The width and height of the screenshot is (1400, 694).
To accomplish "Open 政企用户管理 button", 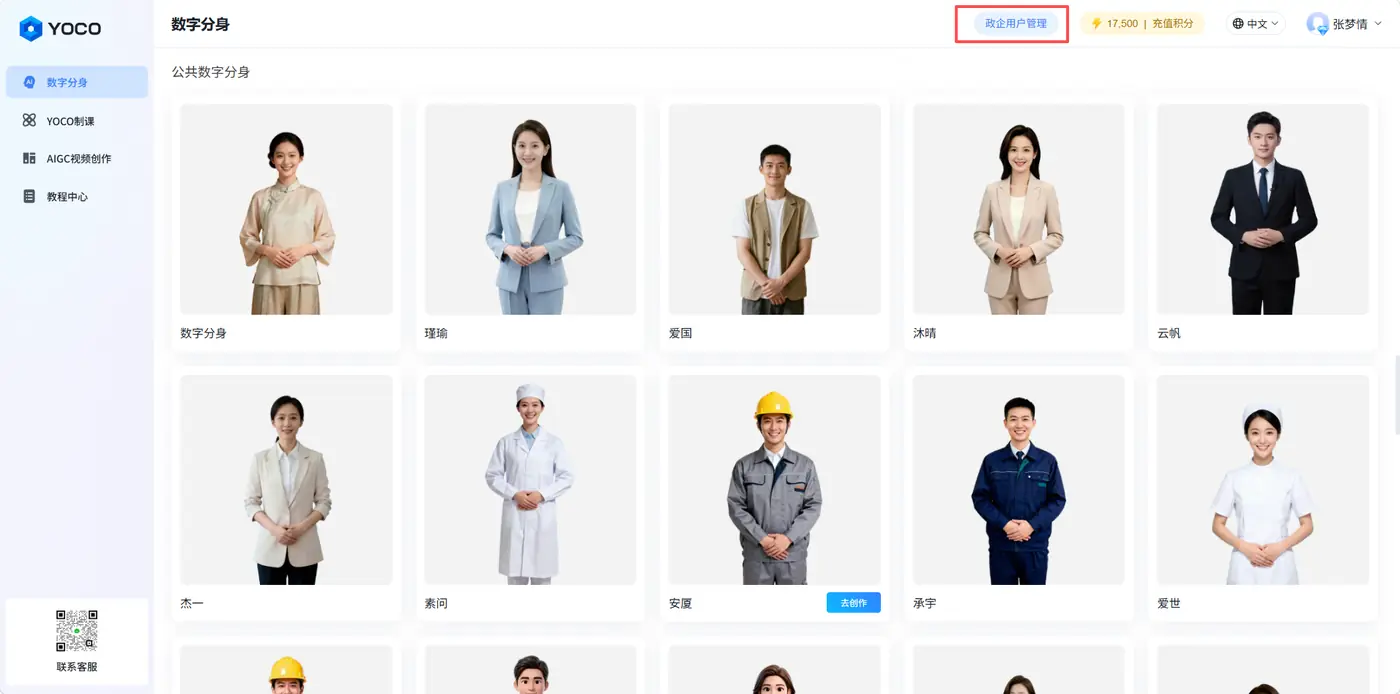I will (1015, 23).
